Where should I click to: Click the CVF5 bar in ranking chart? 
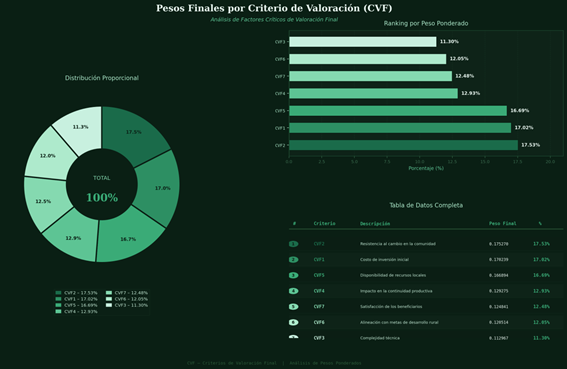[x=398, y=111]
